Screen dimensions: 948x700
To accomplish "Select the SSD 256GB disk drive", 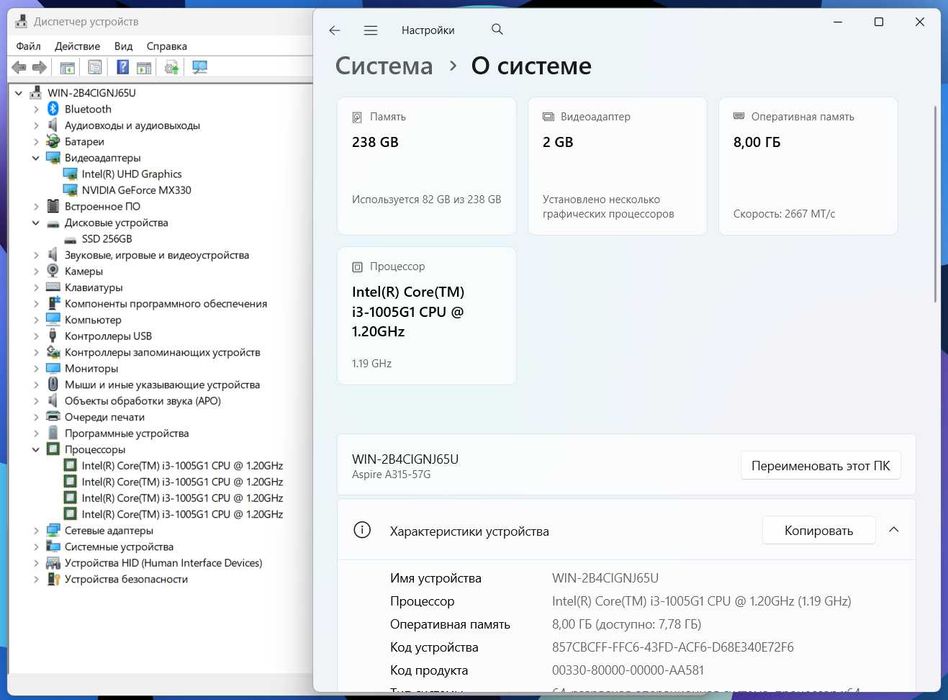I will (107, 239).
